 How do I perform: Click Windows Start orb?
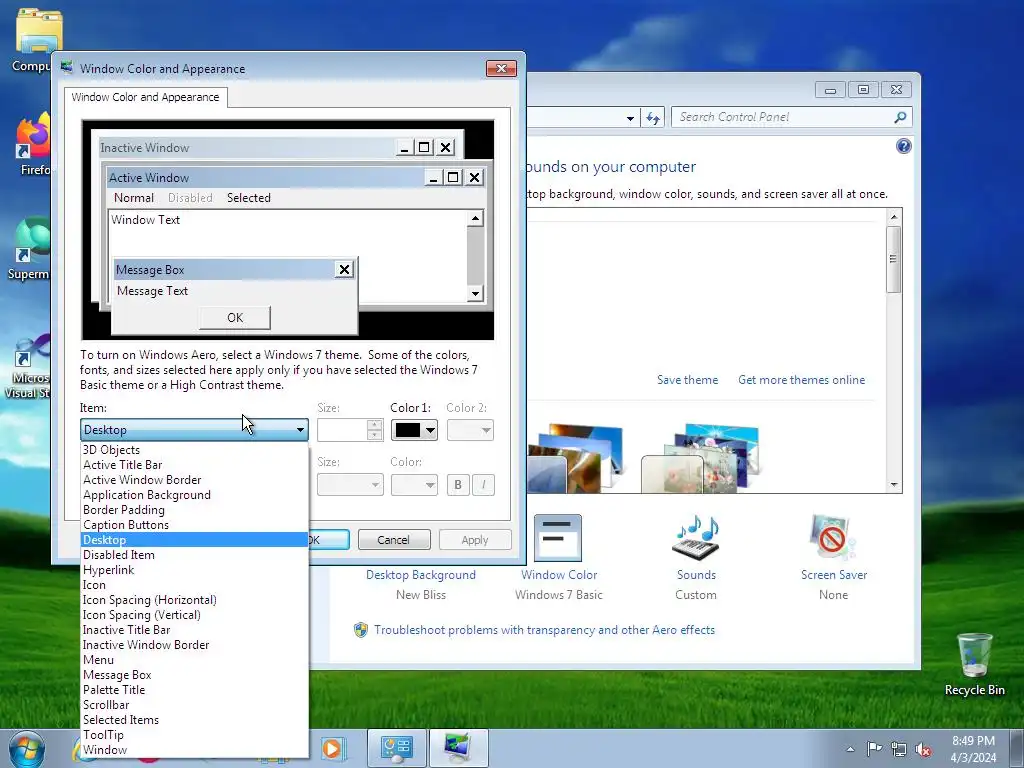(x=27, y=750)
